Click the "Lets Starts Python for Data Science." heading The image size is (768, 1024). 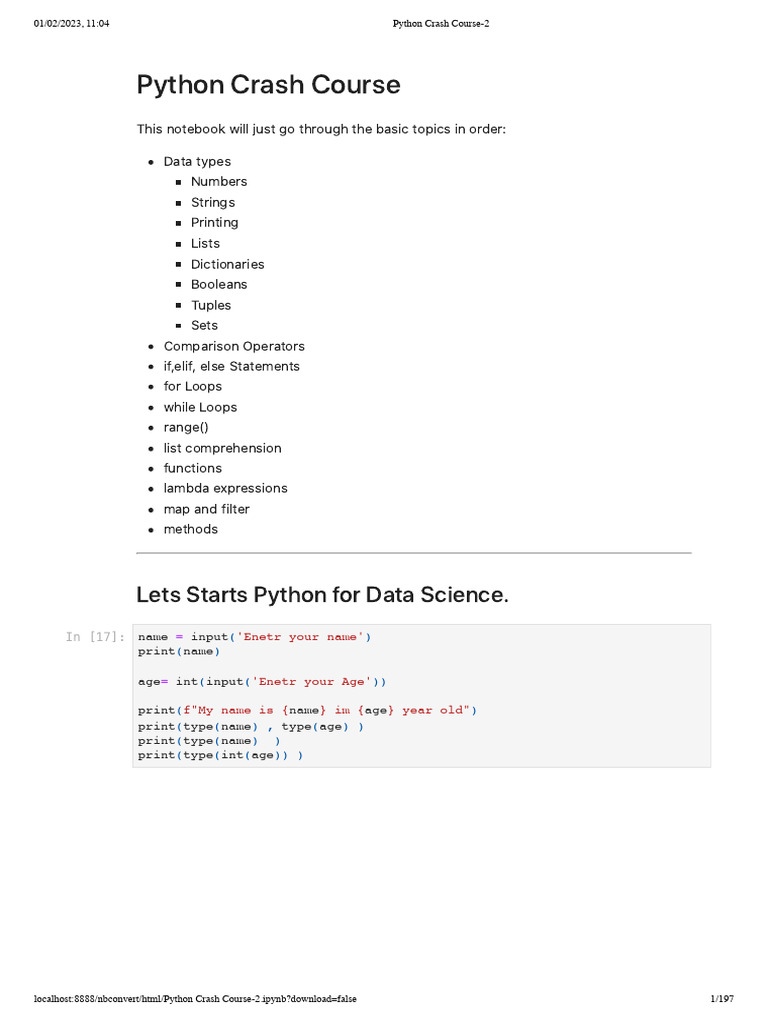(x=322, y=595)
